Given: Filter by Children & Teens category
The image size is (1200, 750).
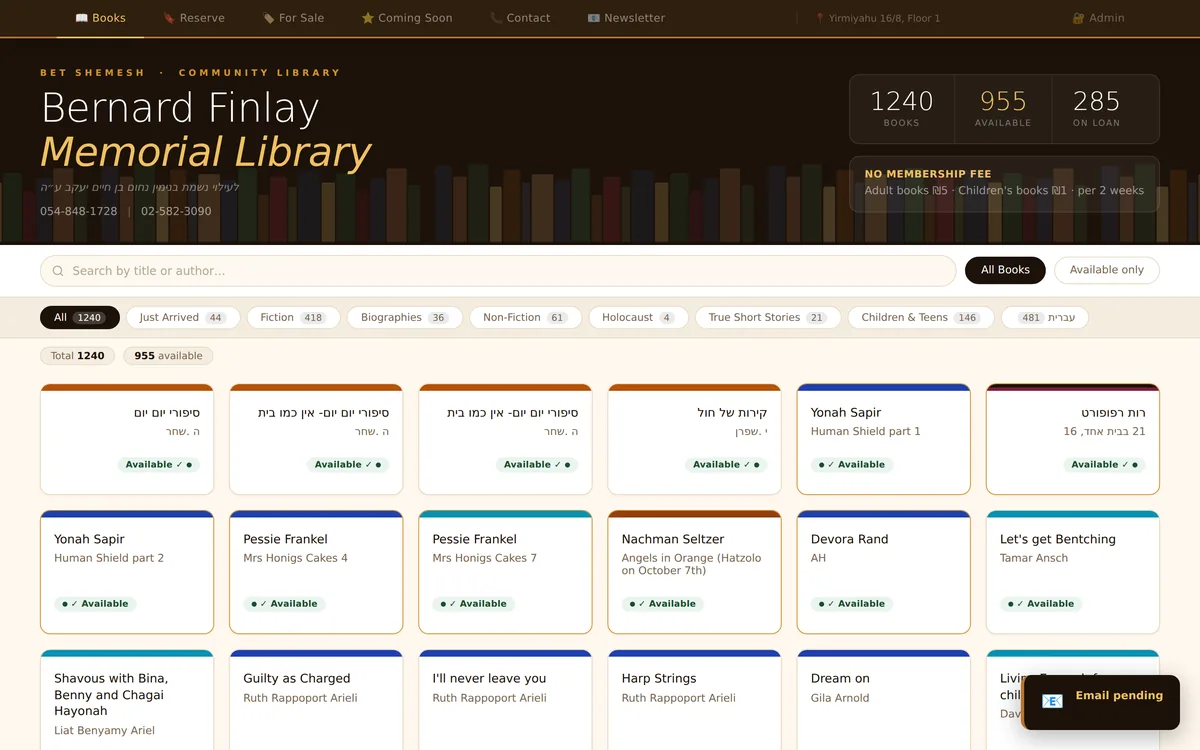Looking at the screenshot, I should [921, 317].
